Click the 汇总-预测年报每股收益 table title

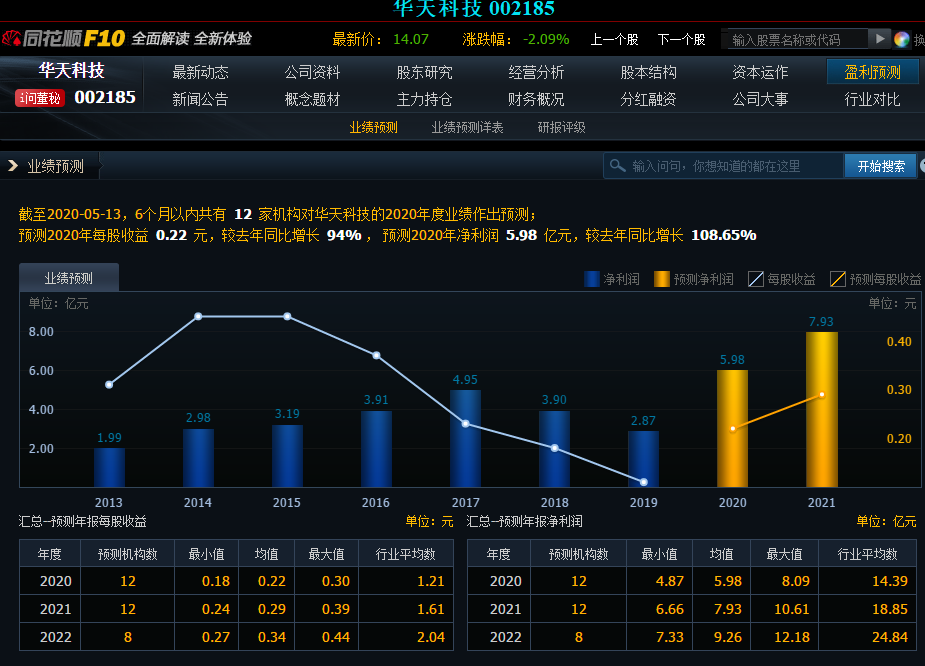point(83,521)
